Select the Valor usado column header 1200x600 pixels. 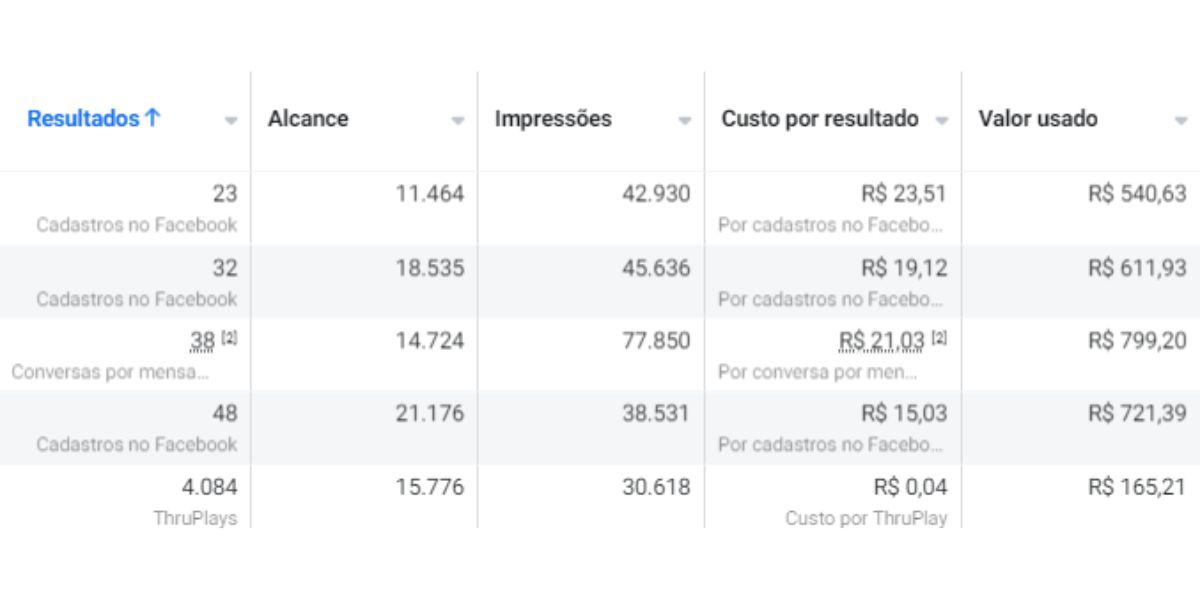tap(1038, 119)
